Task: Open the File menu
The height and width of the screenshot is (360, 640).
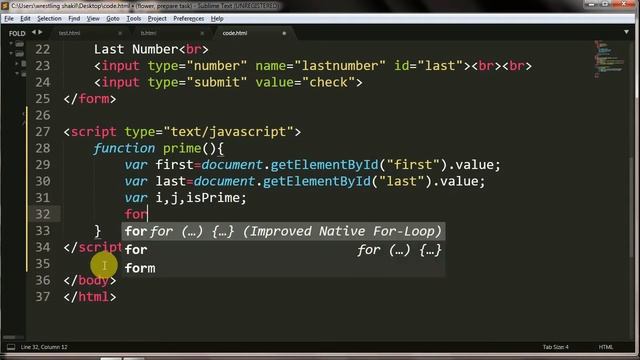Action: pyautogui.click(x=9, y=19)
